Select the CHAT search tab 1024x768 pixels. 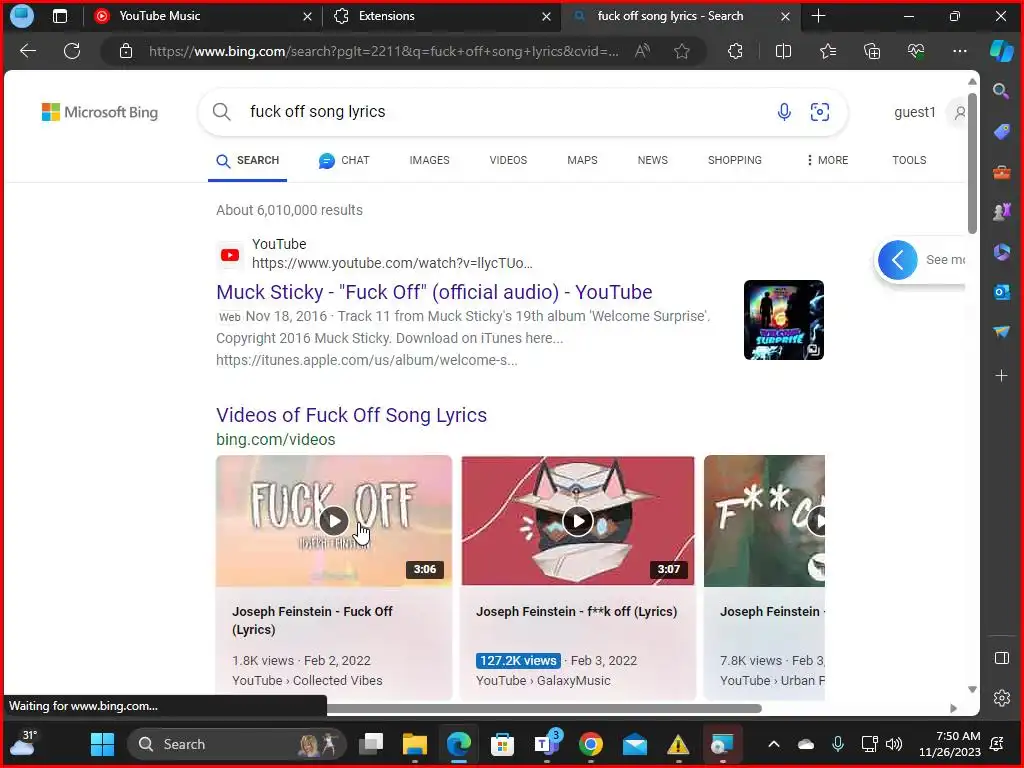pyautogui.click(x=344, y=160)
